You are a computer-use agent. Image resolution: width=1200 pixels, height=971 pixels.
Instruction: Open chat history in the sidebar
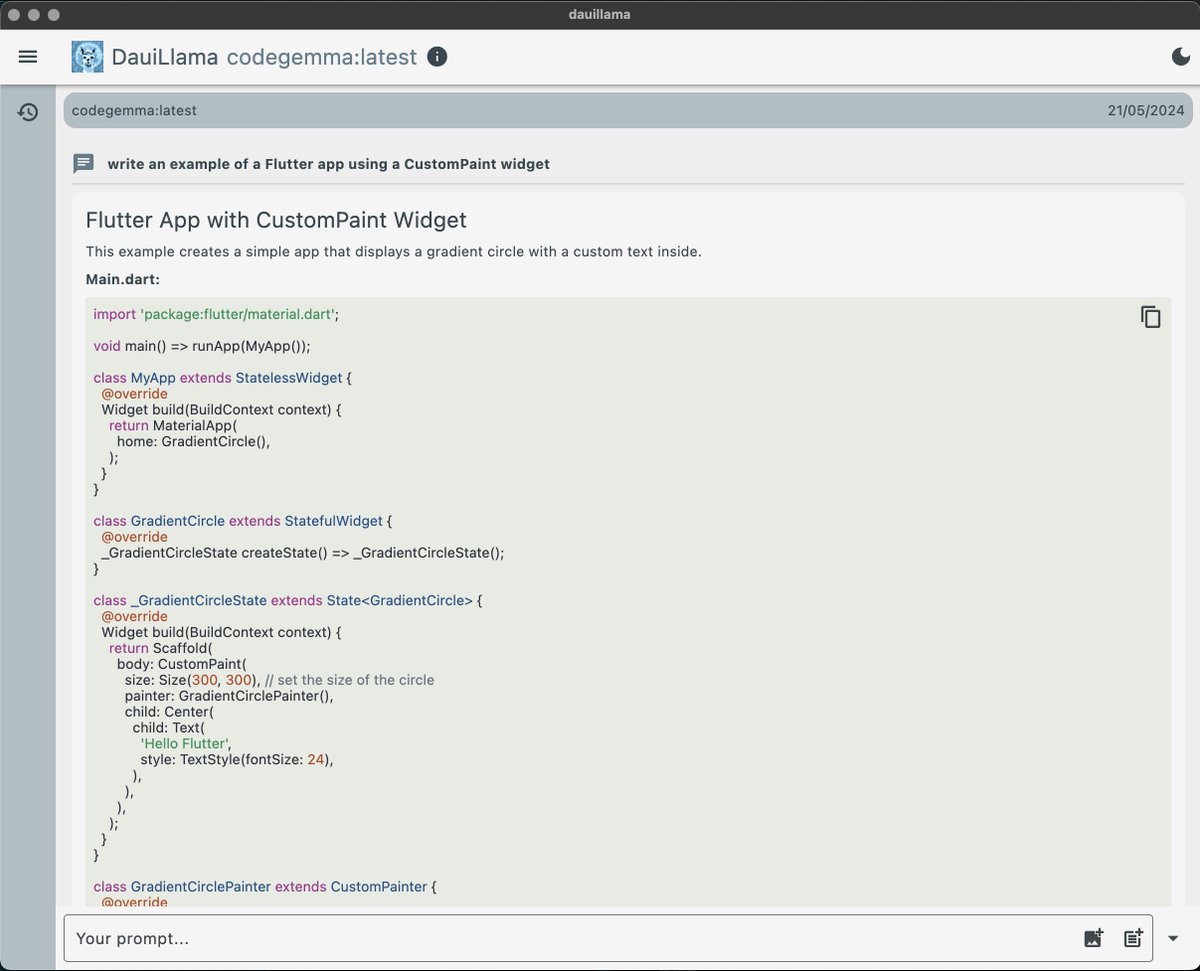(28, 112)
